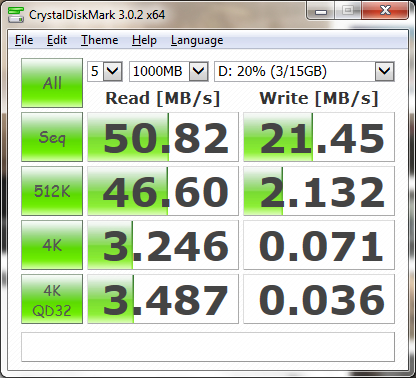Expand the 1000MB test size dropdown
The width and height of the screenshot is (416, 378).
199,71
